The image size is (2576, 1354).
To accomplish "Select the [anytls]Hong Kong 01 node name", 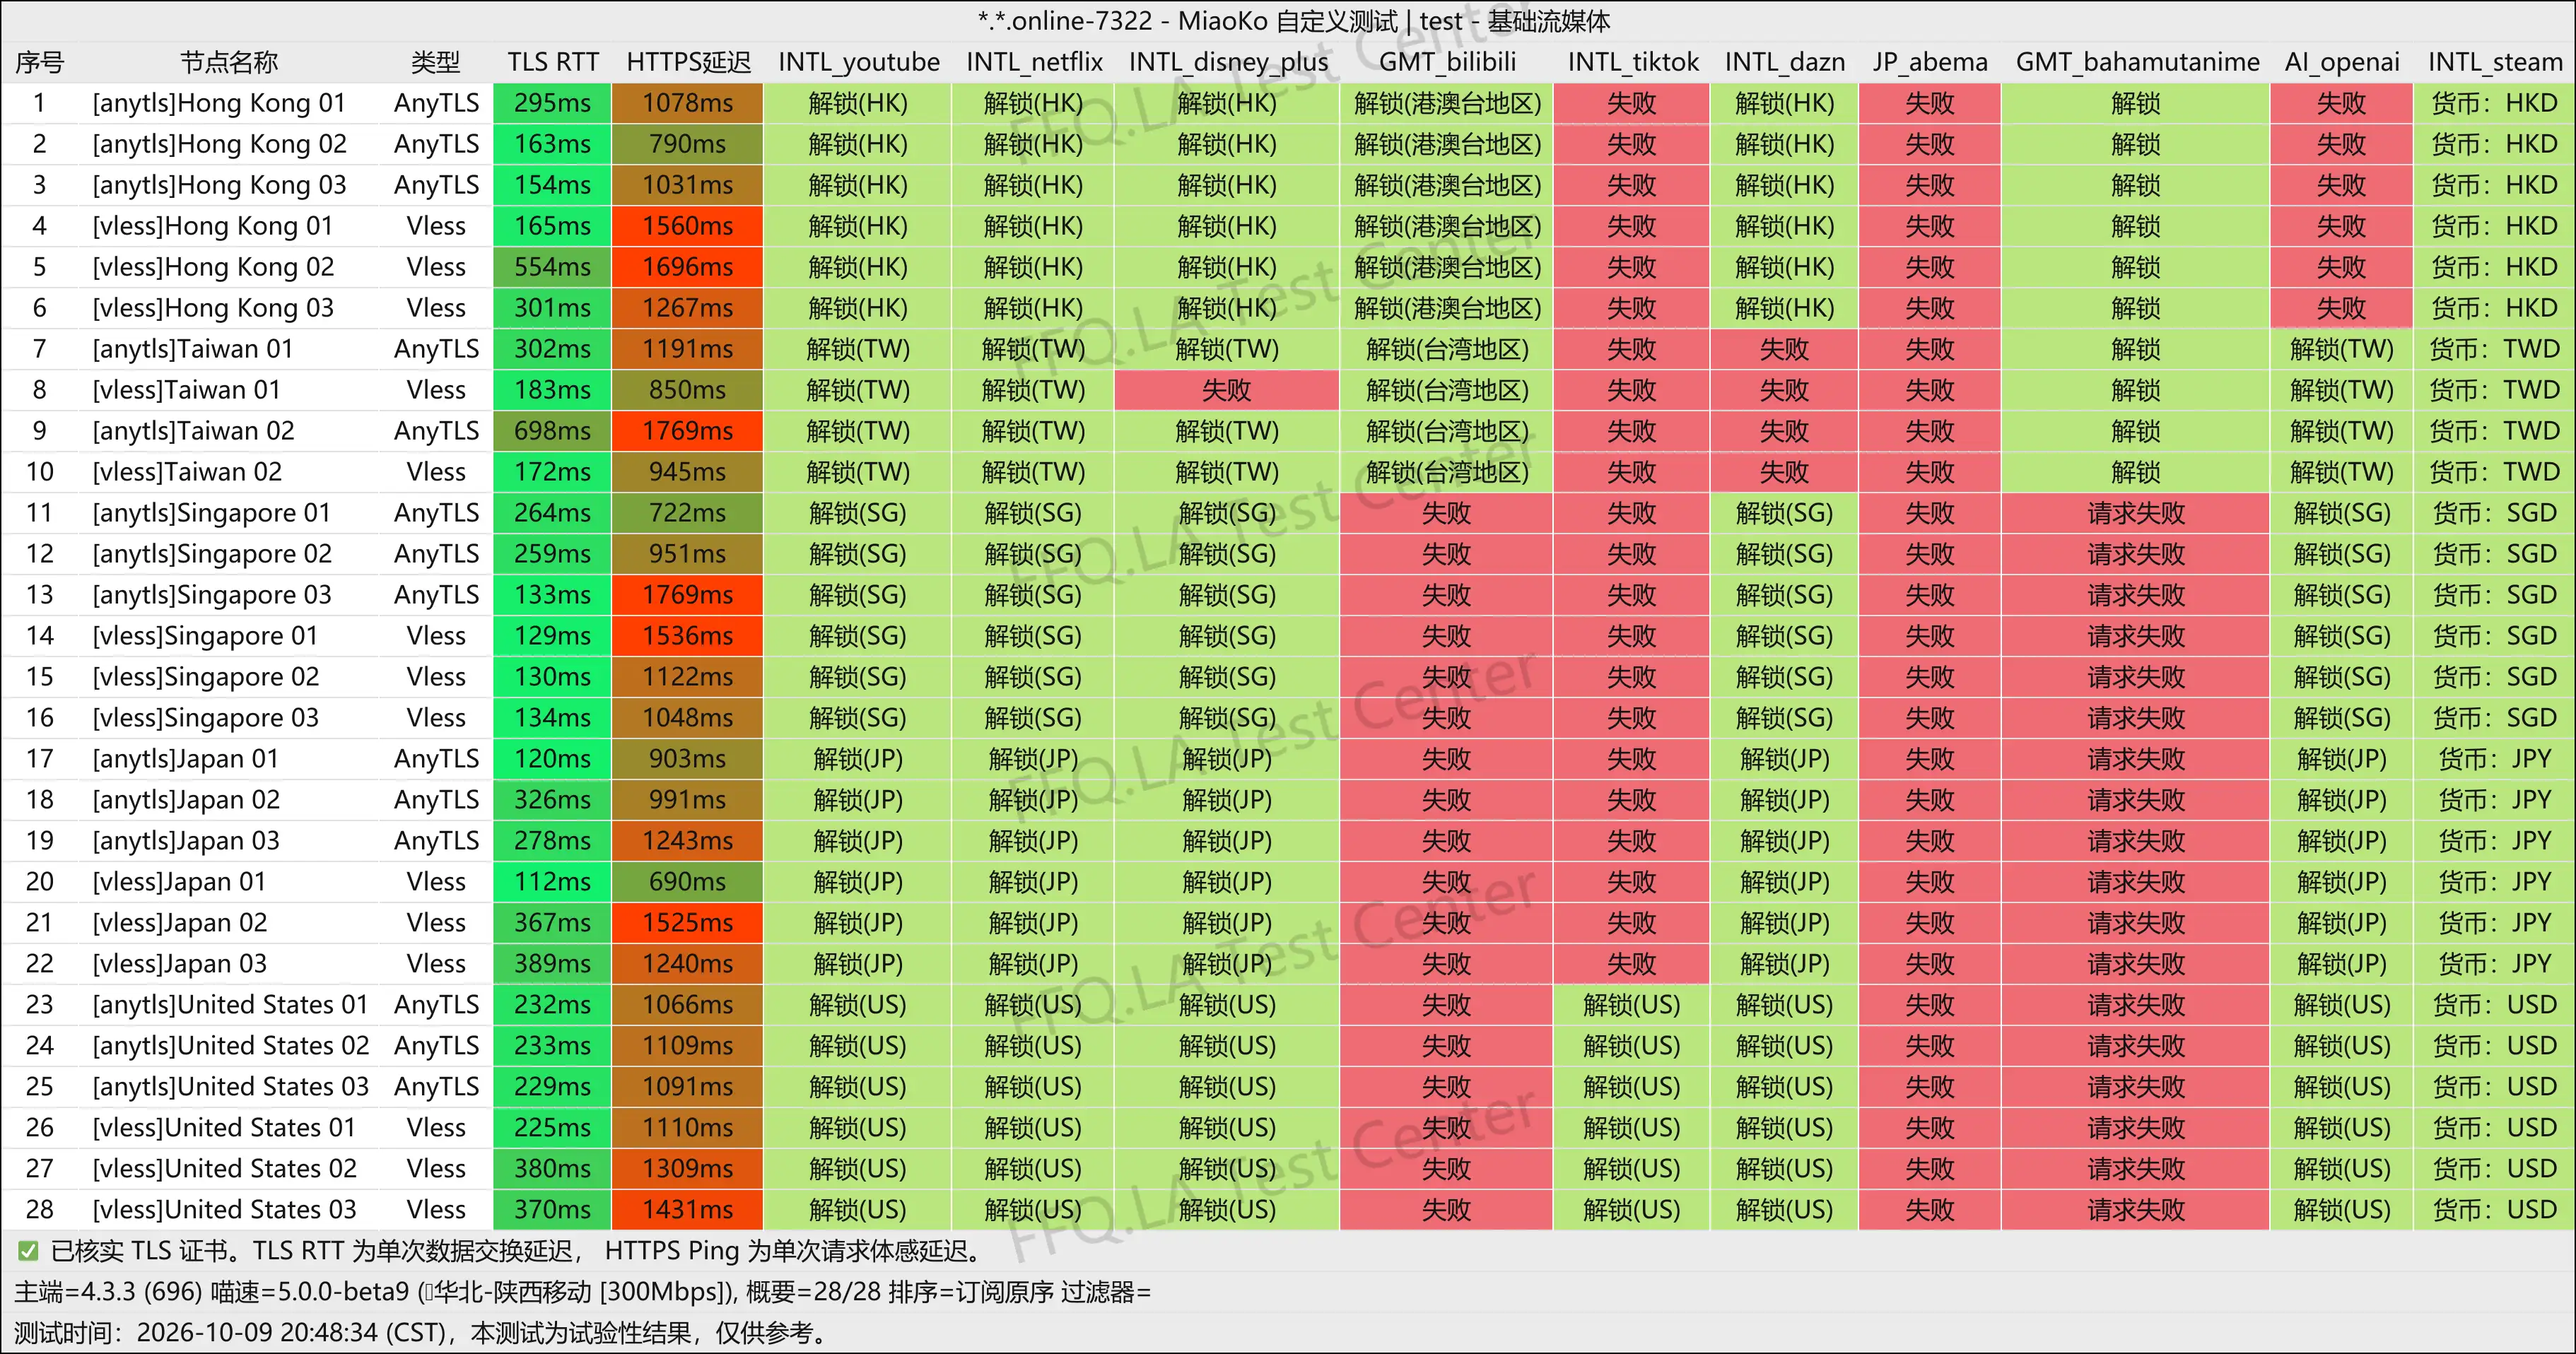I will 219,103.
